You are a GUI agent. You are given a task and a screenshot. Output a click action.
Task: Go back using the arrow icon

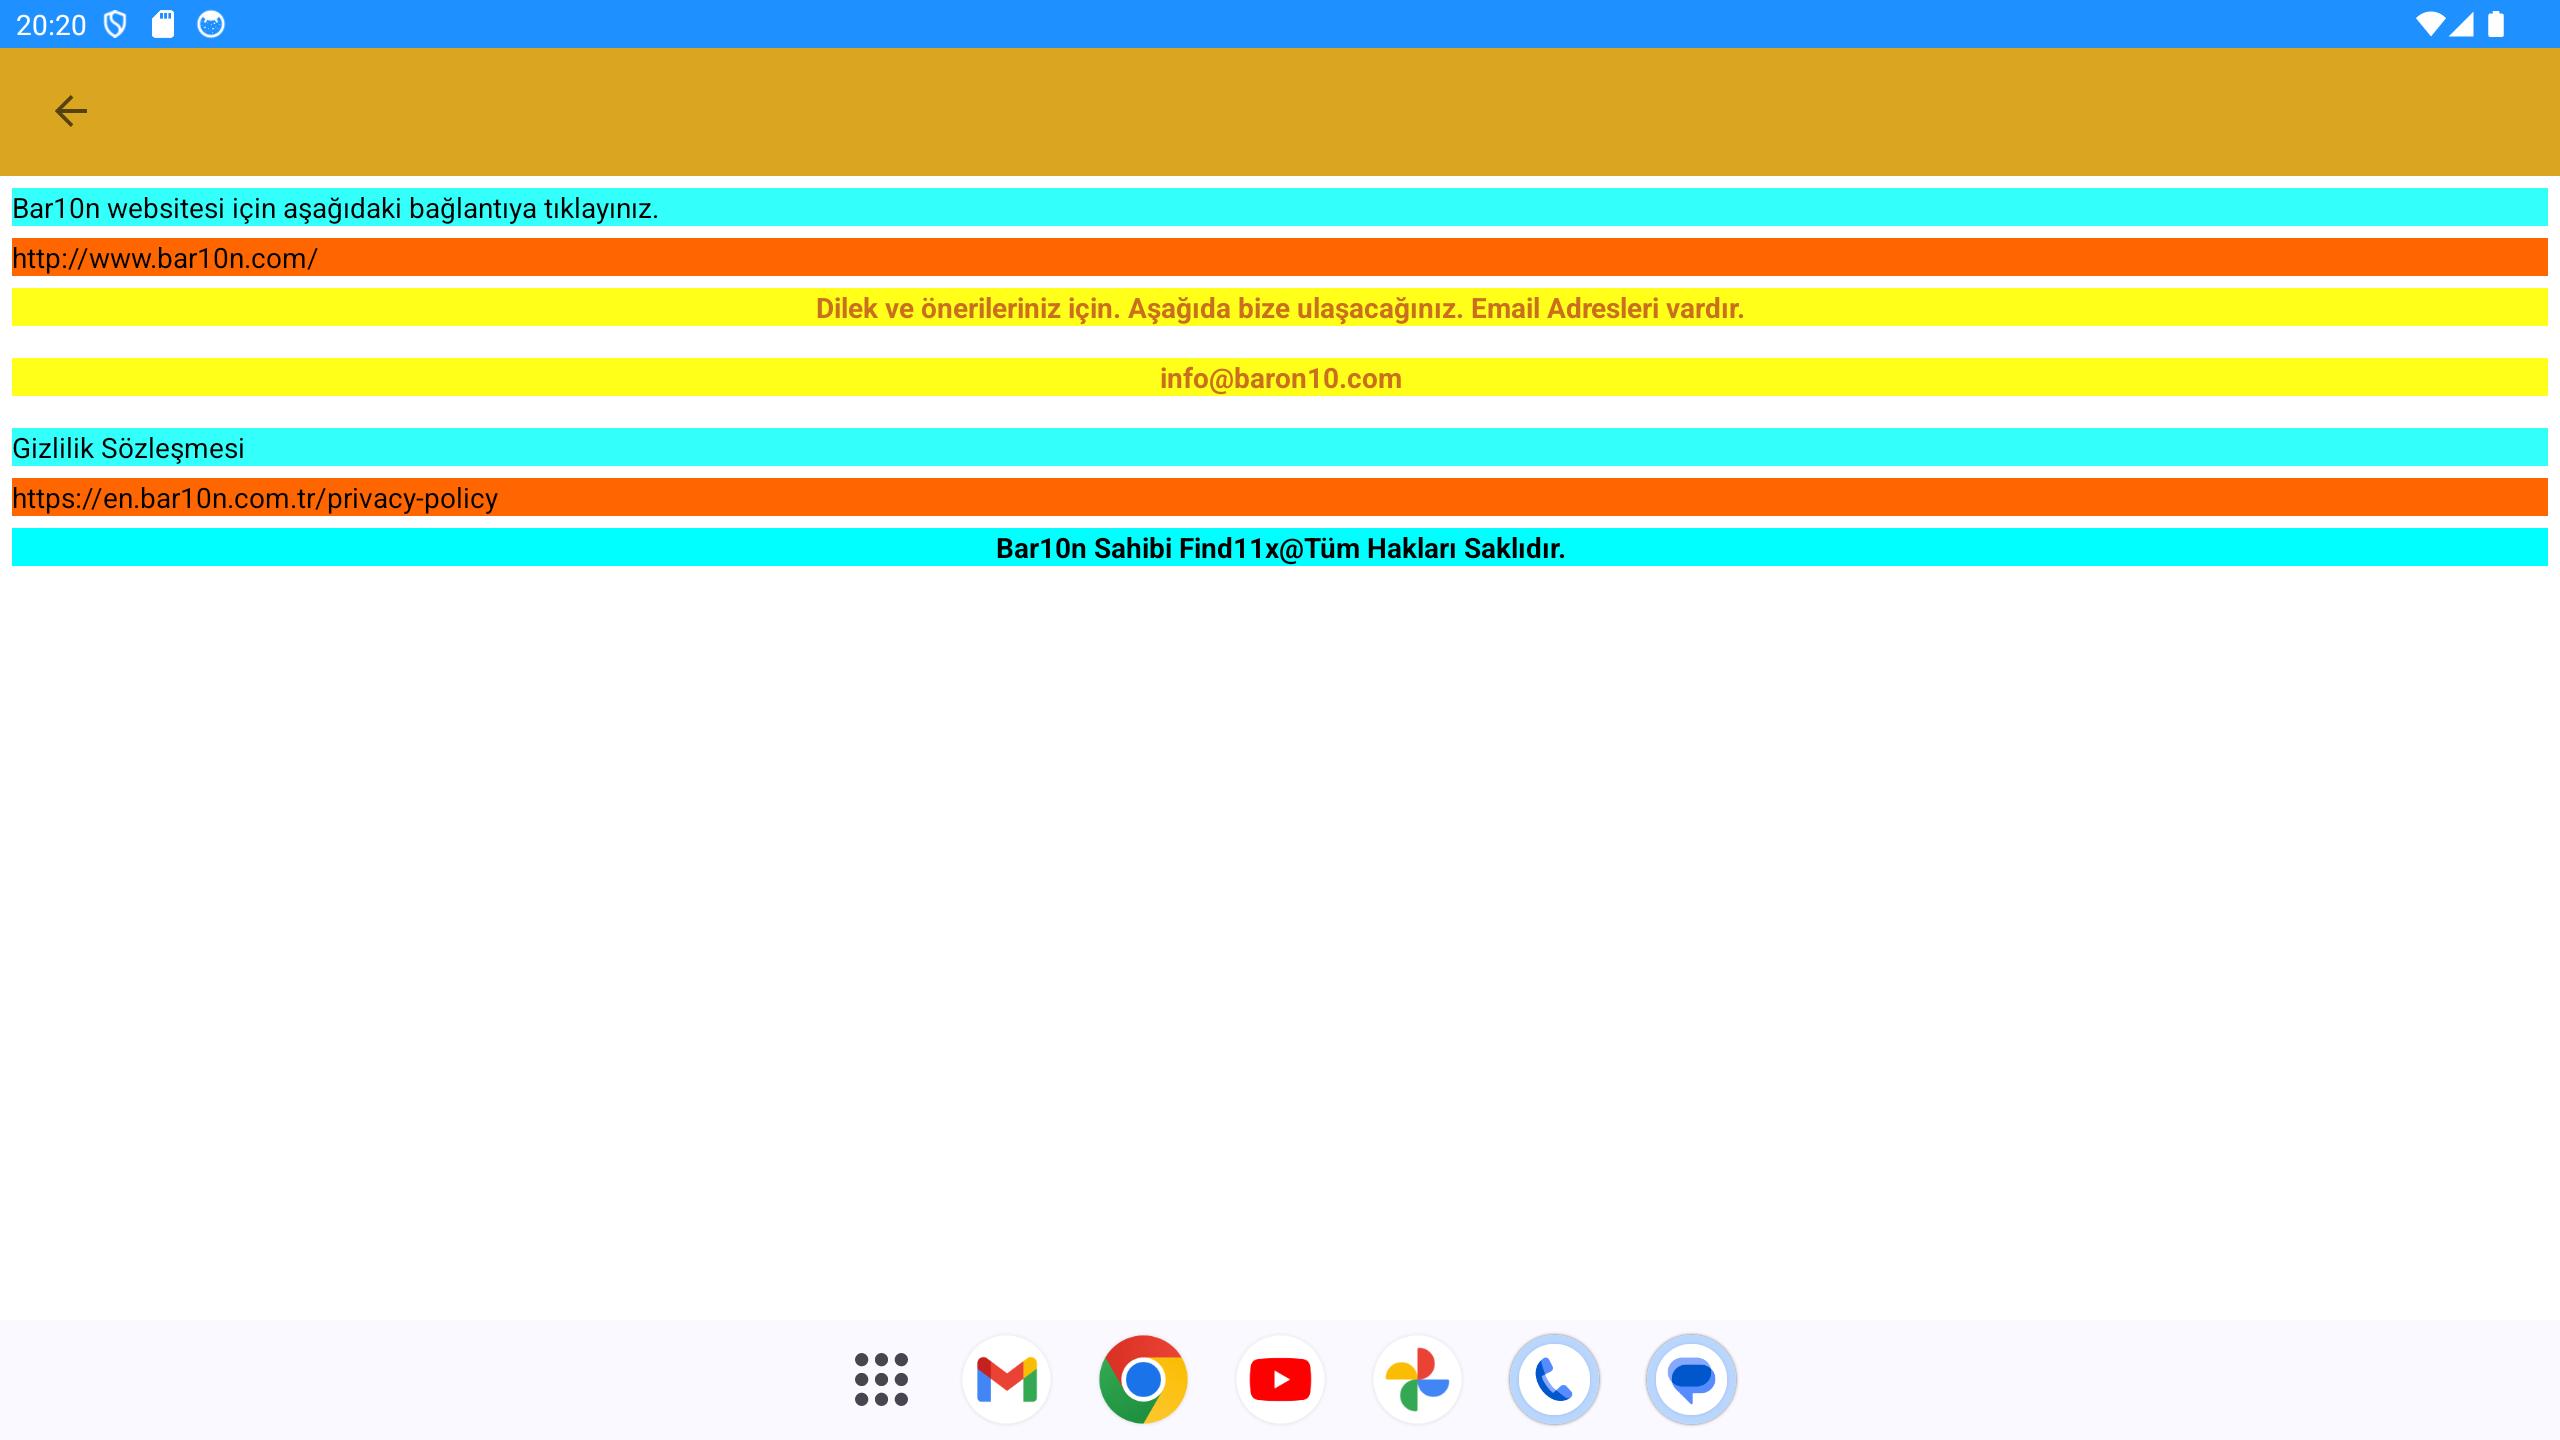pyautogui.click(x=70, y=111)
